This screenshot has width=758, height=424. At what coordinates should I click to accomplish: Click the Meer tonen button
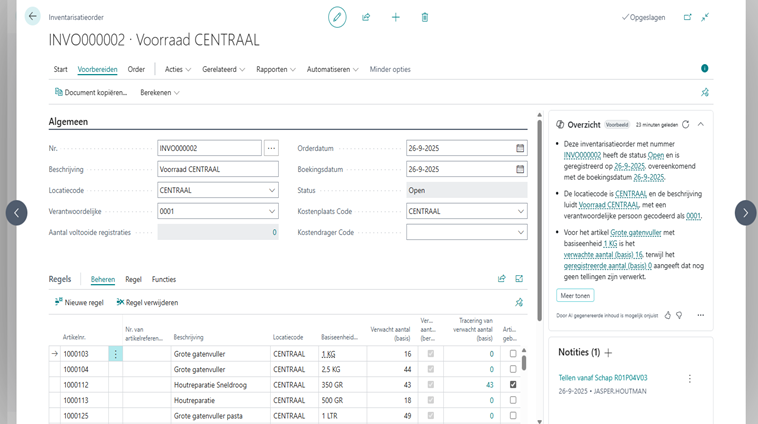click(x=575, y=295)
